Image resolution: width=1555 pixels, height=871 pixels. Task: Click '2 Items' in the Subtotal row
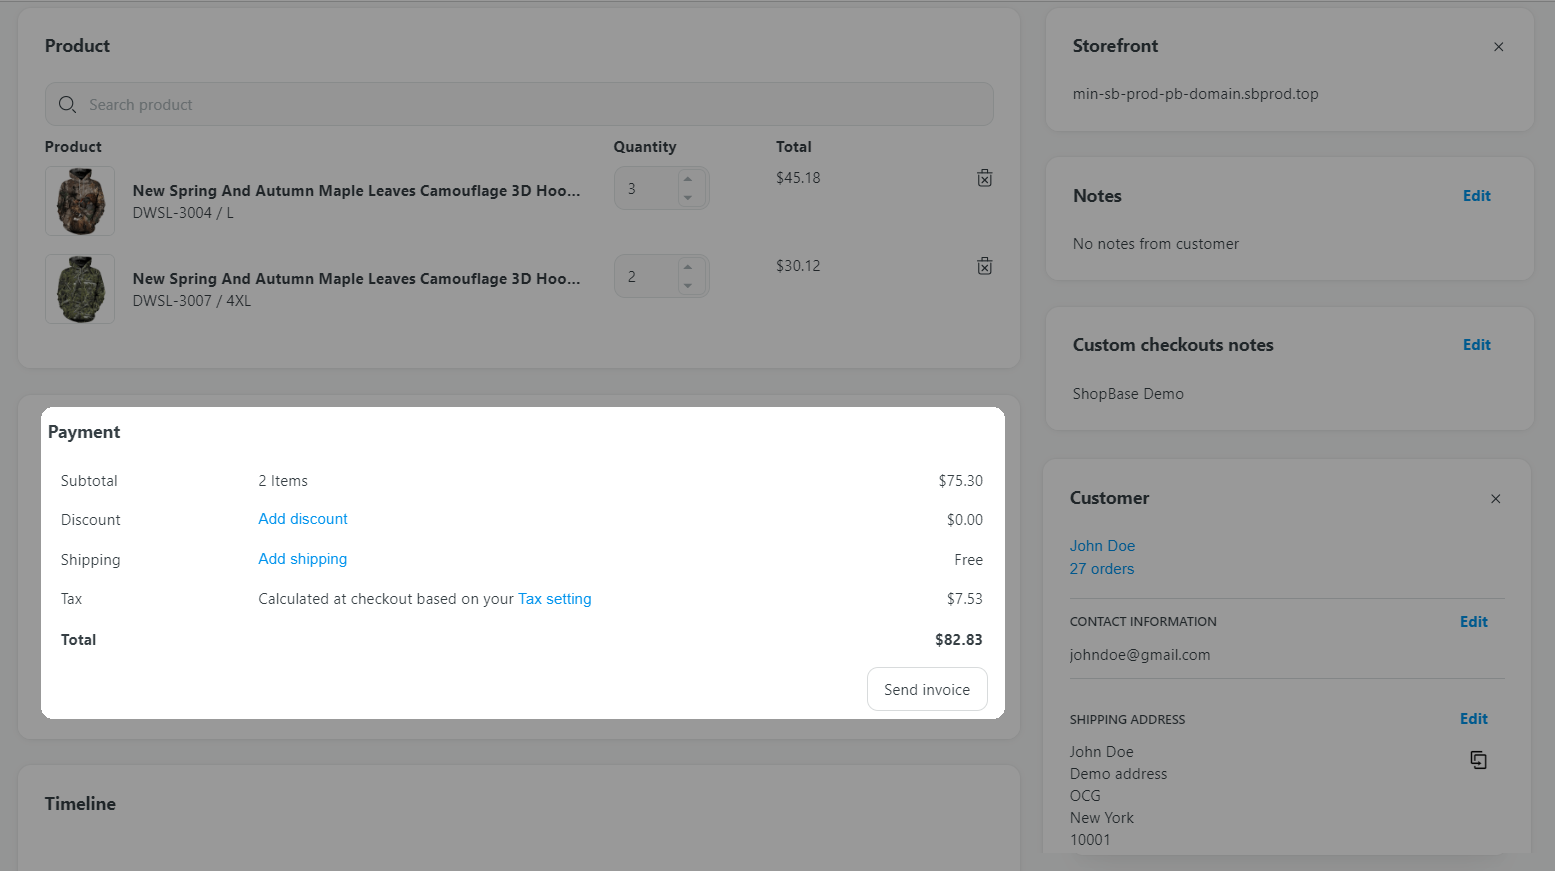pyautogui.click(x=283, y=481)
